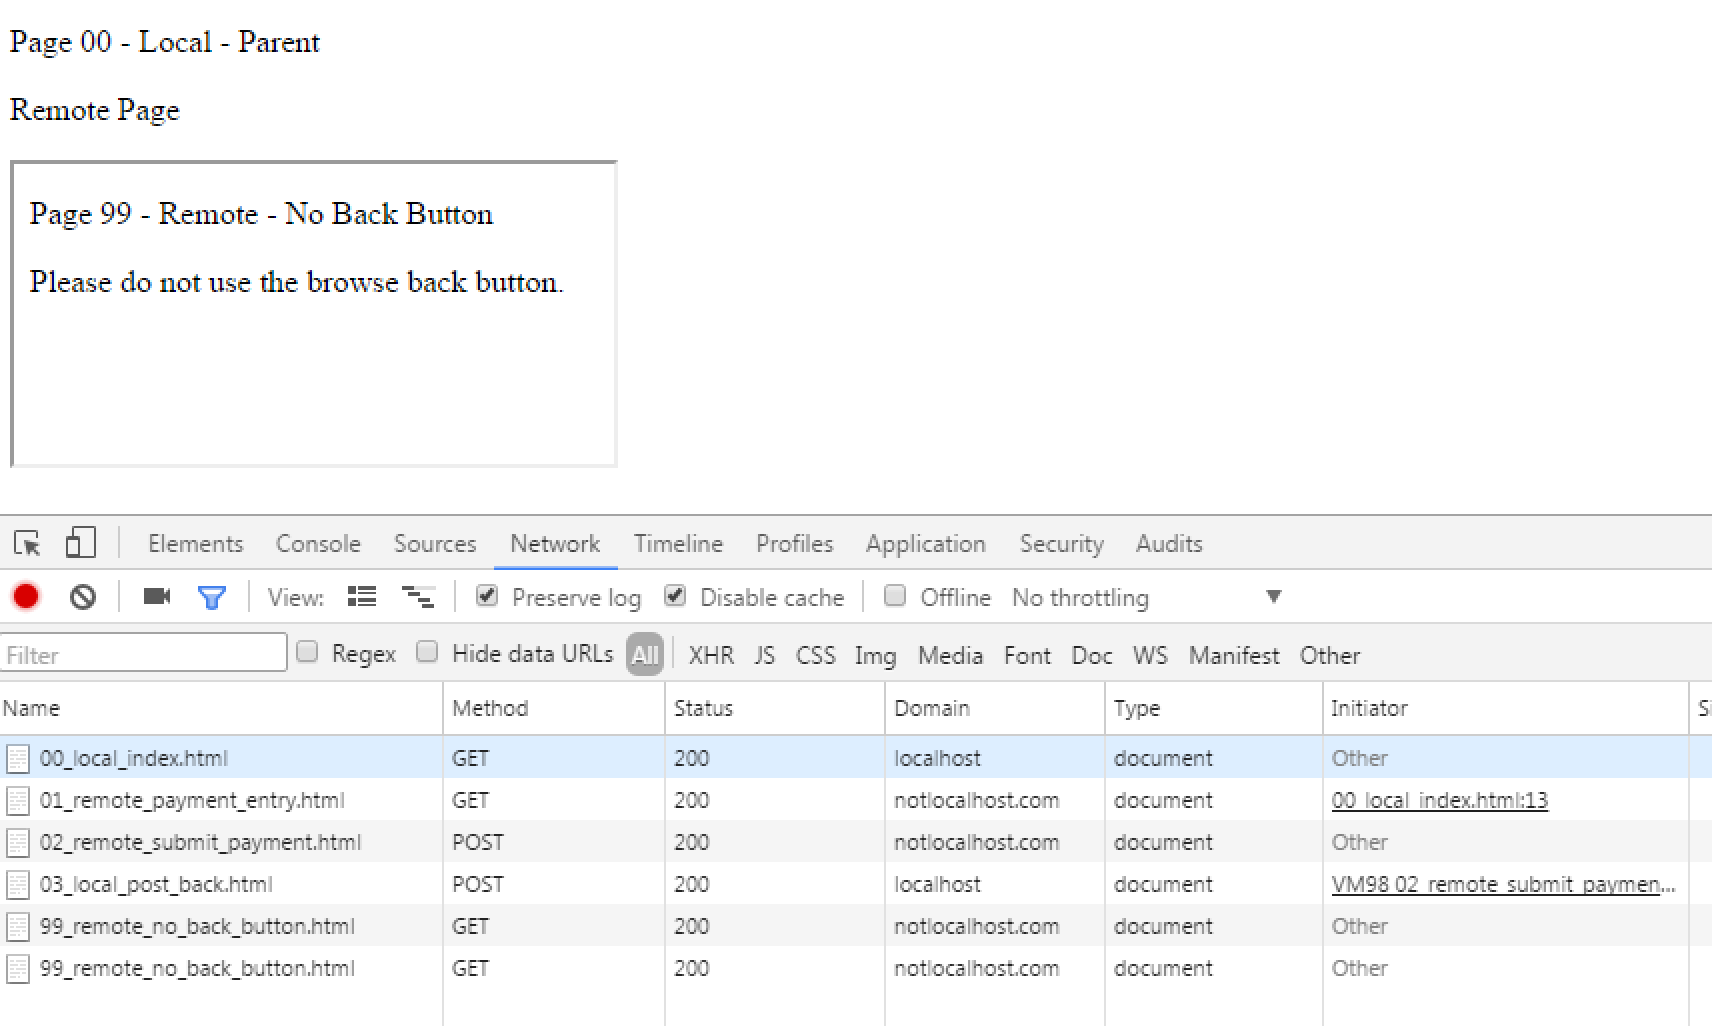Click the Page 99 iframe heading text
The height and width of the screenshot is (1026, 1712).
261,214
